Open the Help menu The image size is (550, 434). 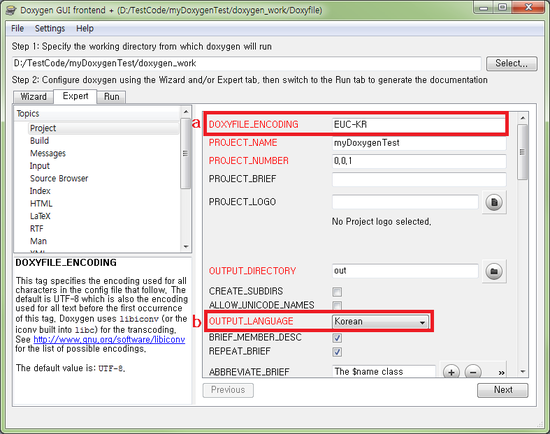pos(85,28)
